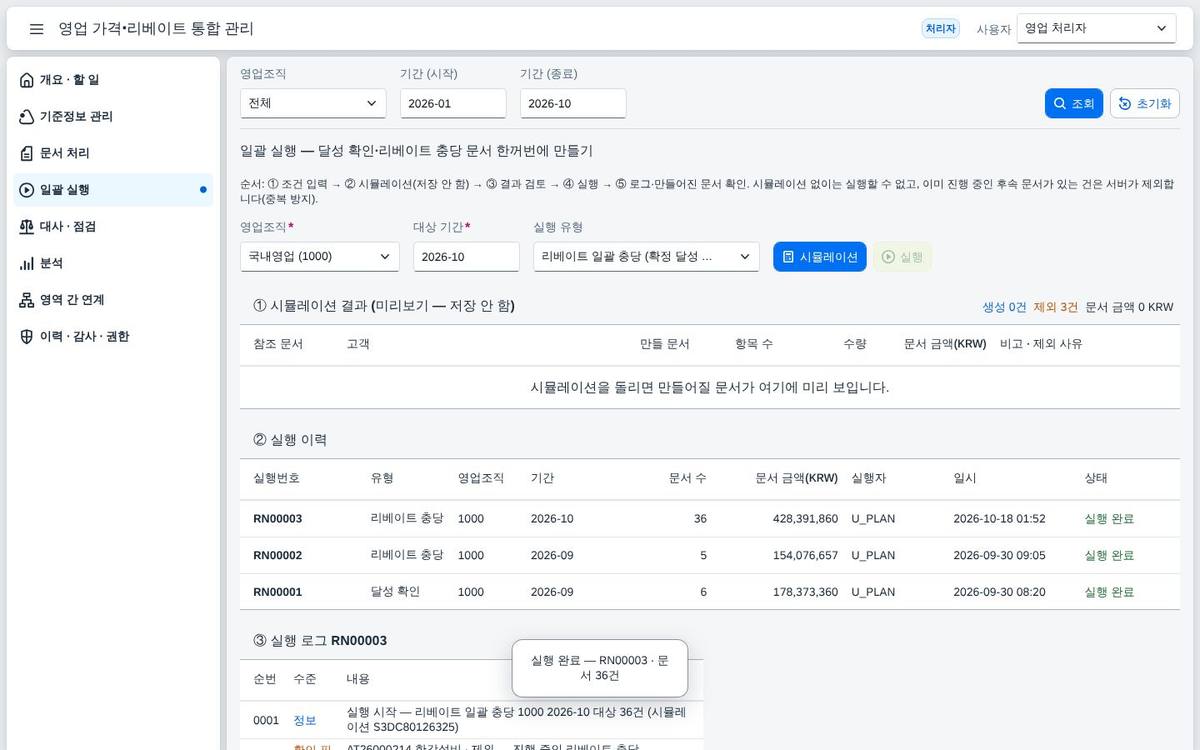Click the 참조 문서 column header
Image resolution: width=1200 pixels, height=750 pixels.
click(278, 343)
